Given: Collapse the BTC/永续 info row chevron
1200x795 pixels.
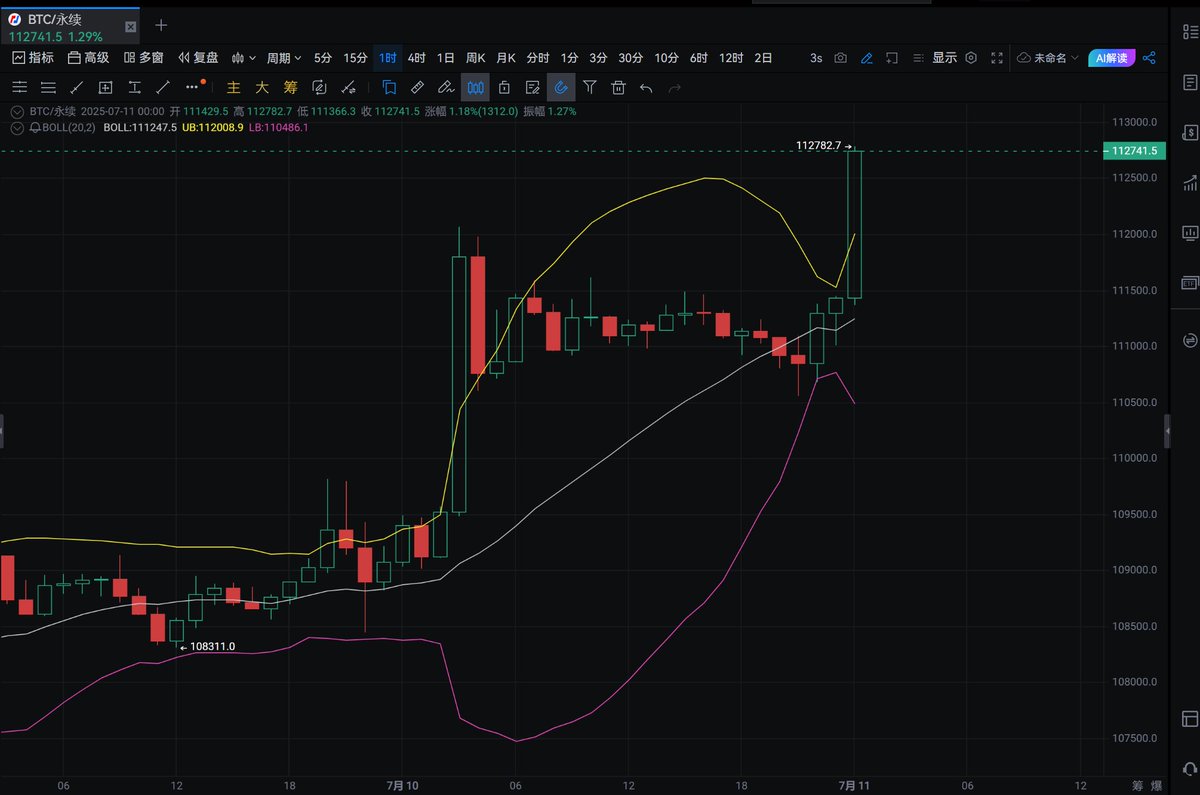Looking at the screenshot, I should point(17,112).
